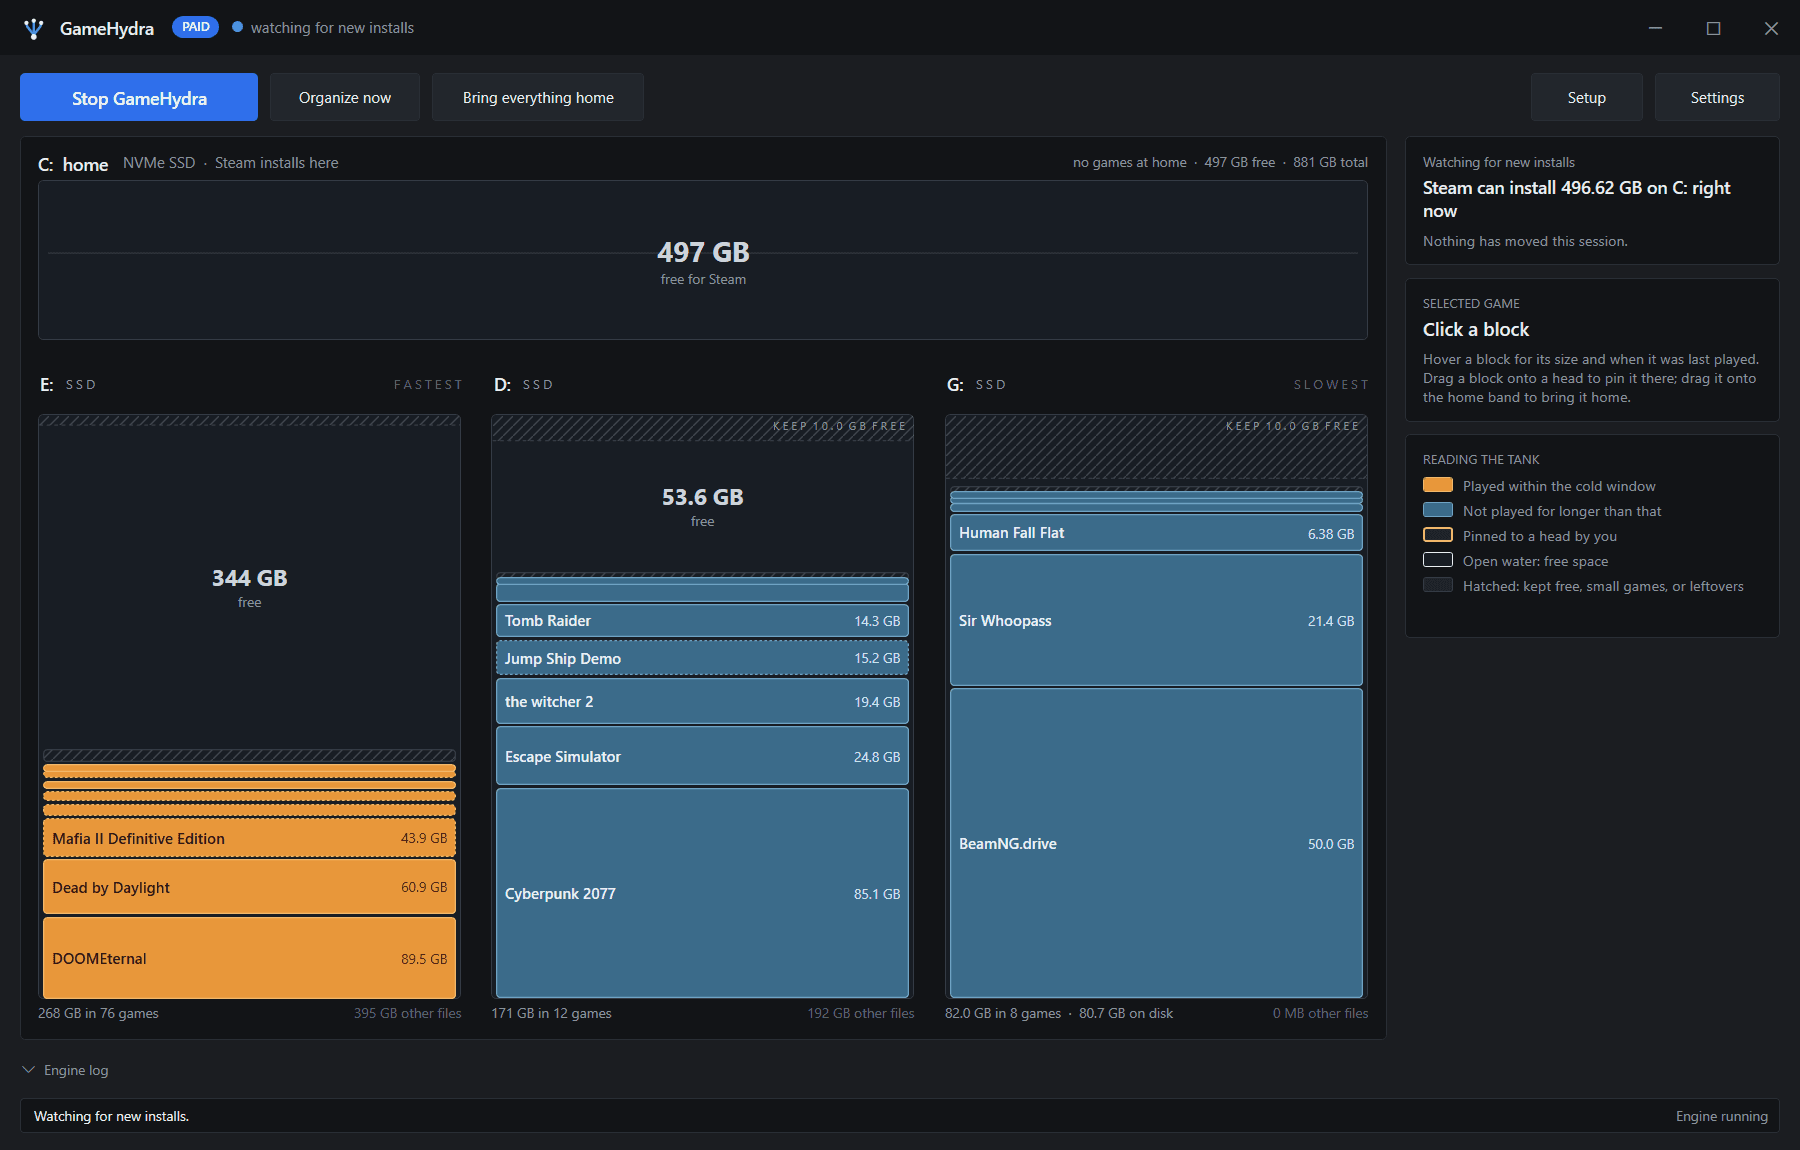Image resolution: width=1800 pixels, height=1150 pixels.
Task: Select the Human Fall Flat block
Action: [1156, 533]
